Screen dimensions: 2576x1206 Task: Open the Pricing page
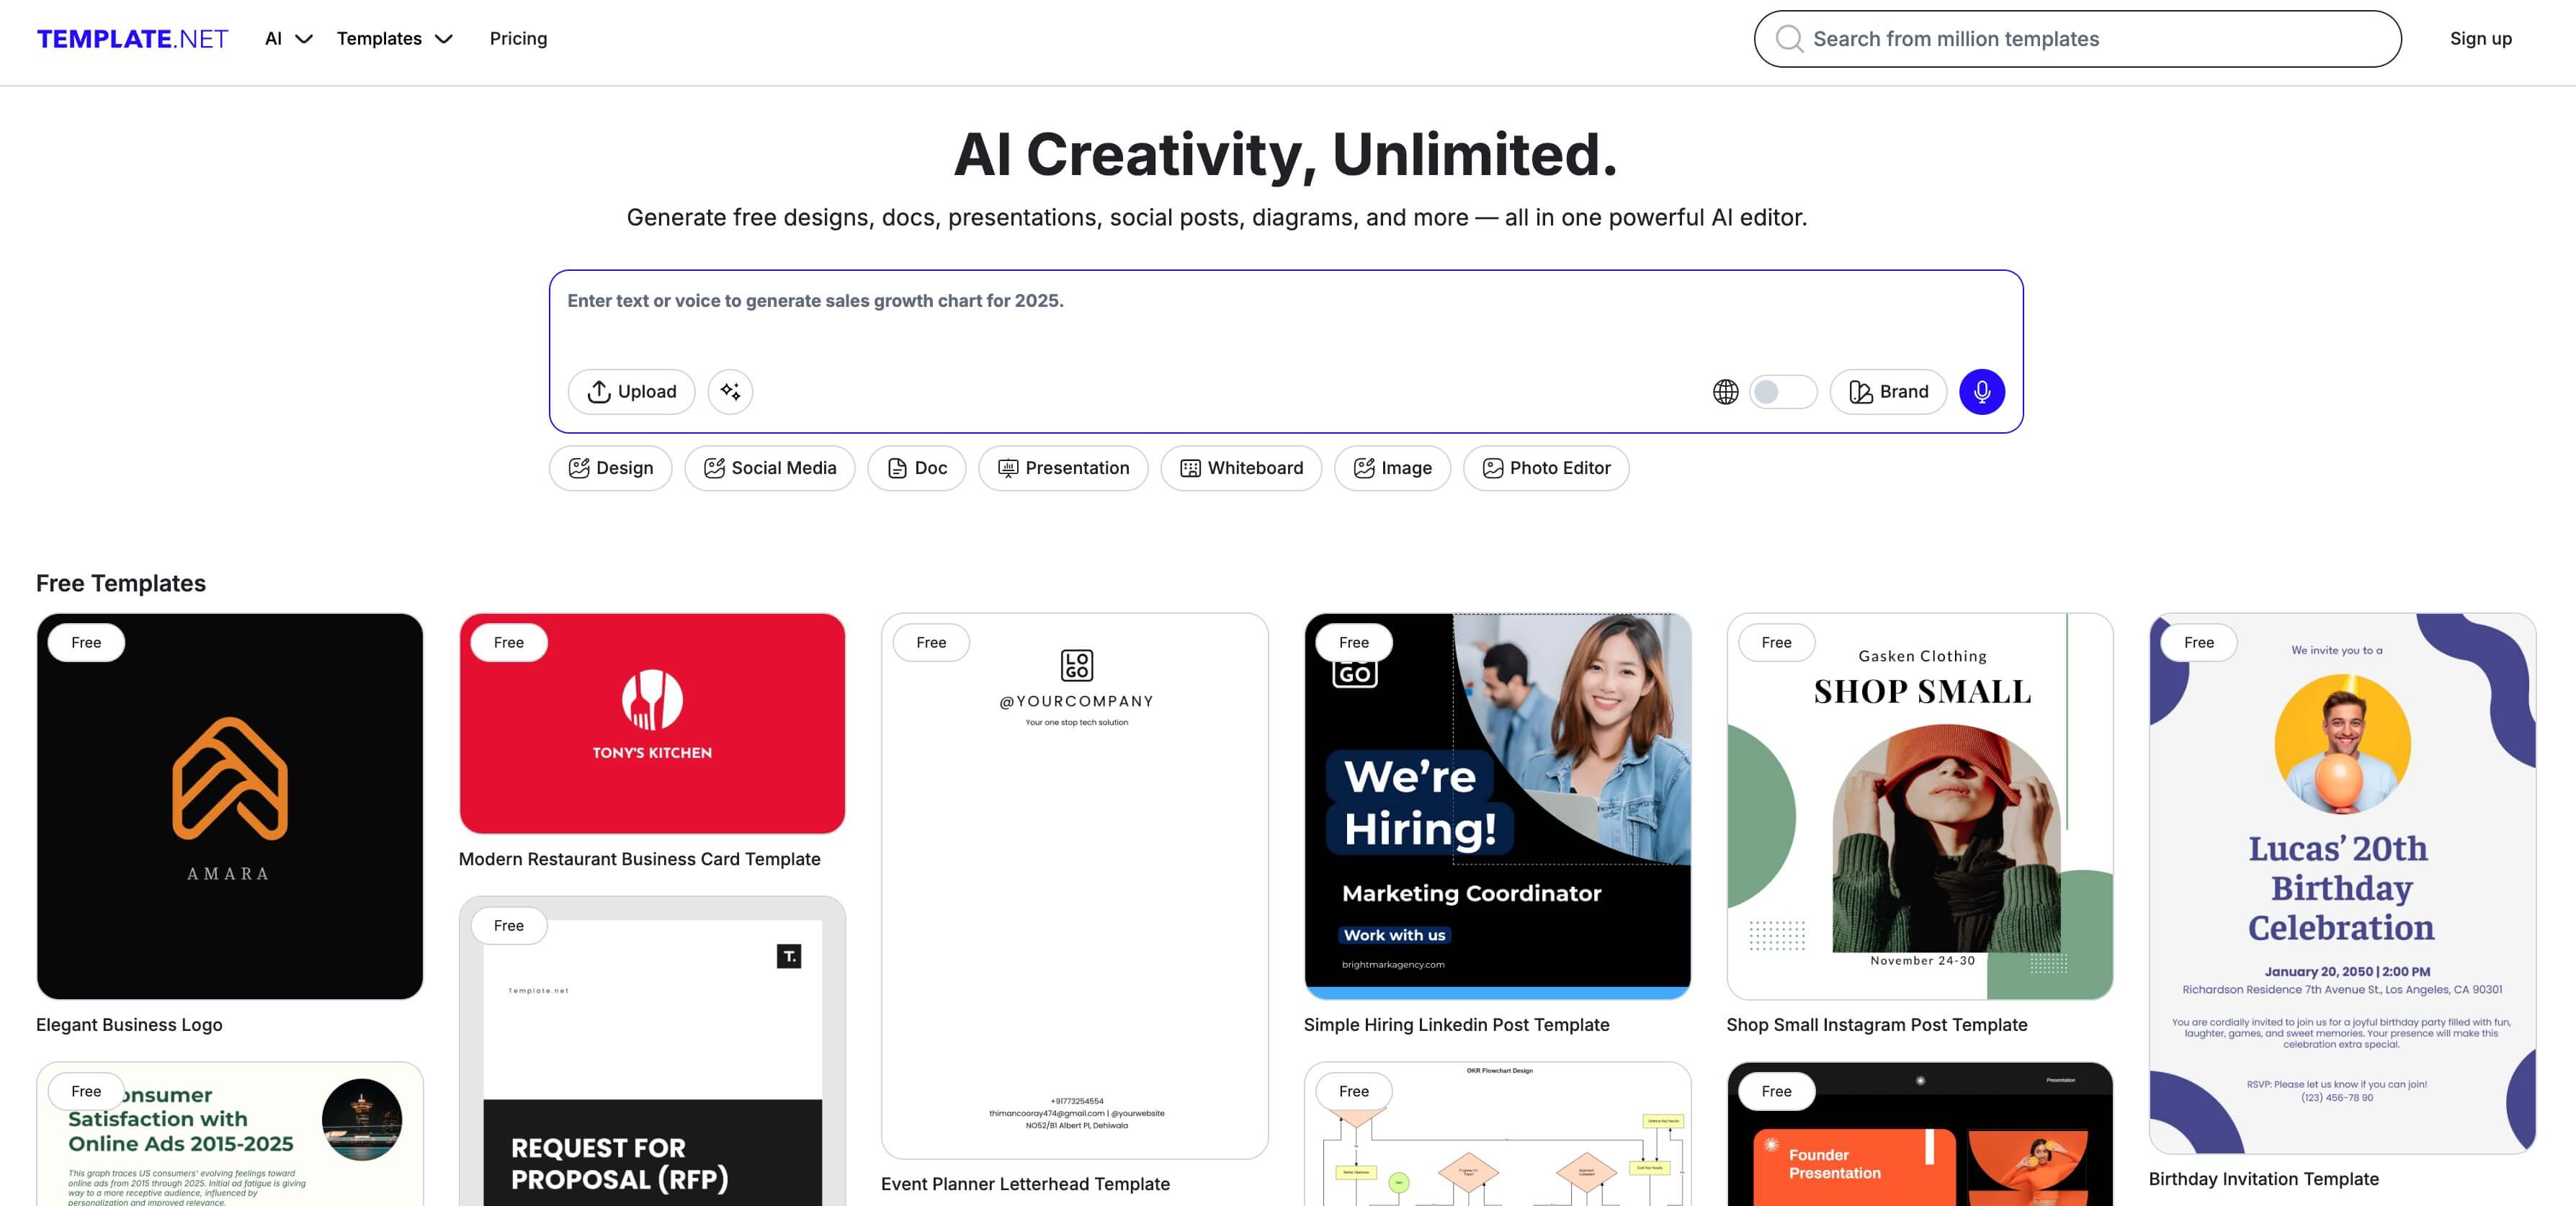click(518, 39)
